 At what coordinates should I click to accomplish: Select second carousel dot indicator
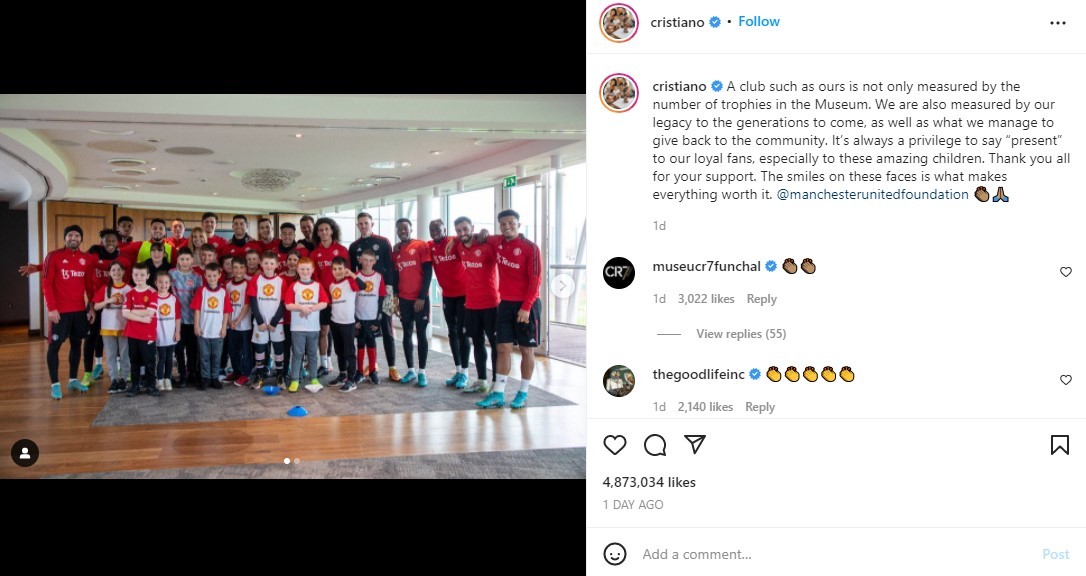click(297, 460)
